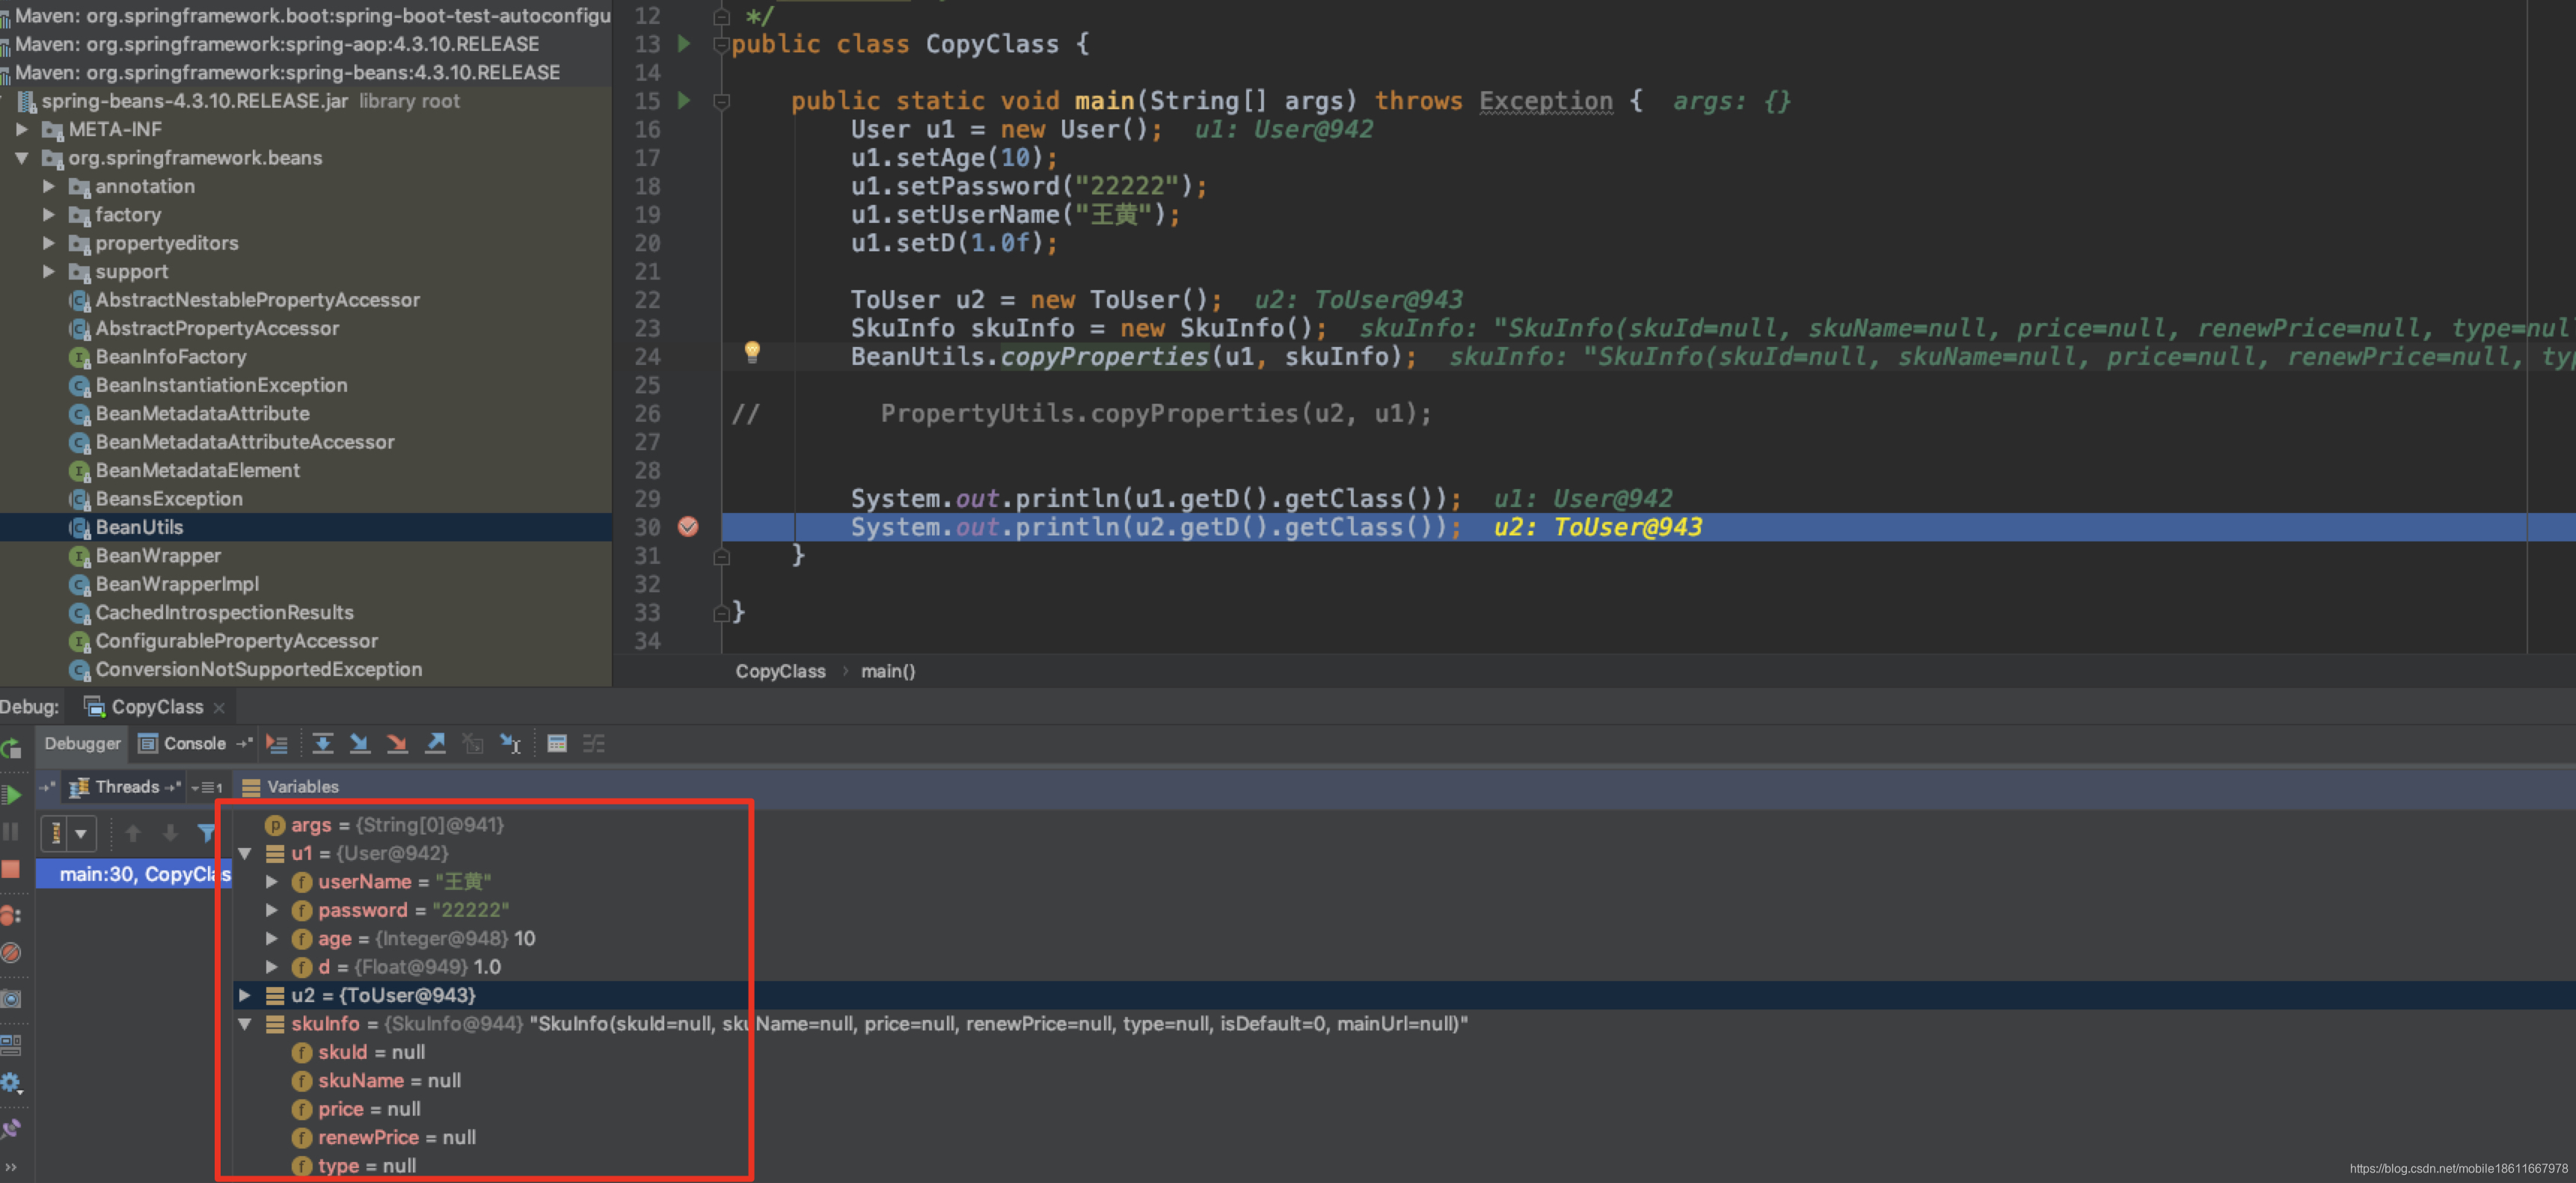The width and height of the screenshot is (2576, 1183).
Task: Expand the u2 ToUser@943 variable node
Action: click(250, 994)
